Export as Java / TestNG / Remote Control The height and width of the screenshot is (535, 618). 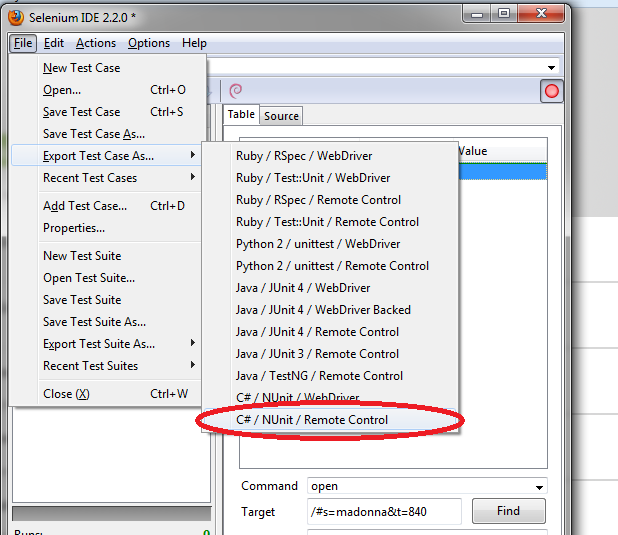click(330, 376)
